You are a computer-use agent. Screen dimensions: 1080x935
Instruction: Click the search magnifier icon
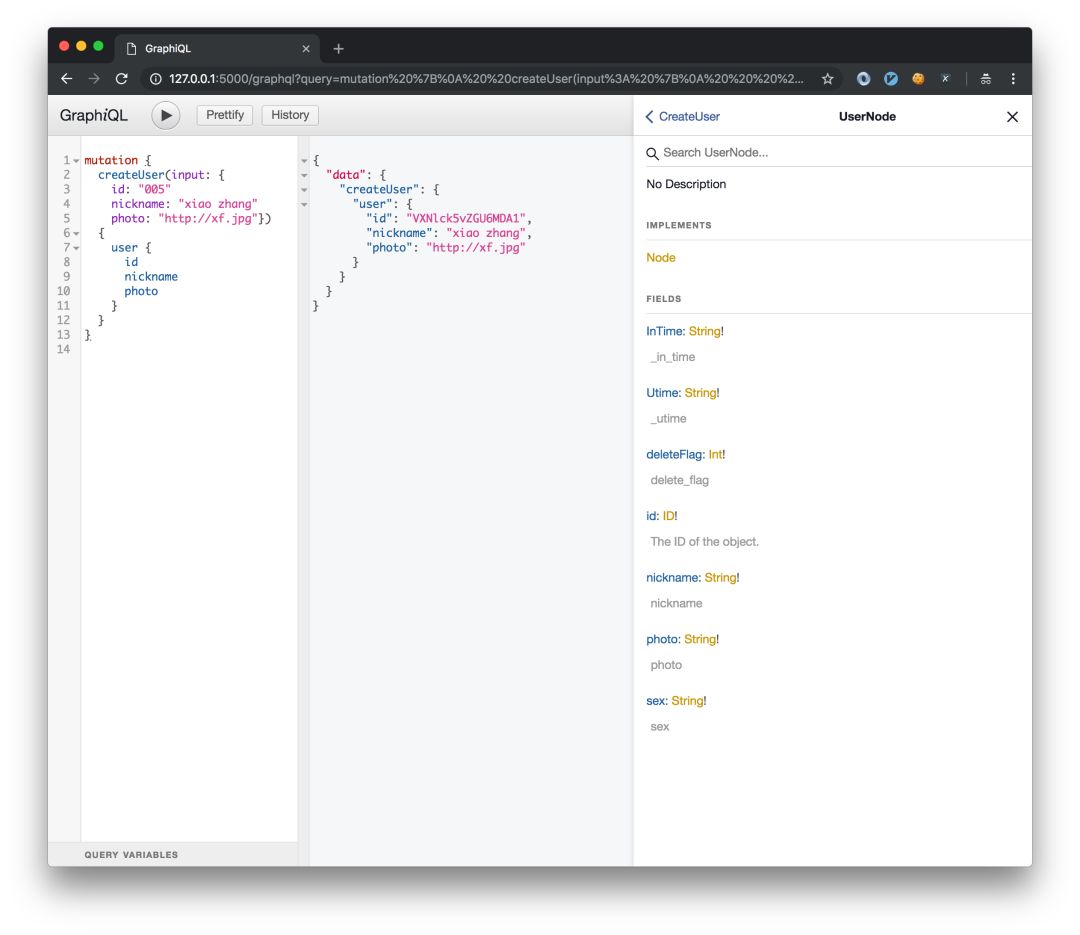pyautogui.click(x=652, y=153)
